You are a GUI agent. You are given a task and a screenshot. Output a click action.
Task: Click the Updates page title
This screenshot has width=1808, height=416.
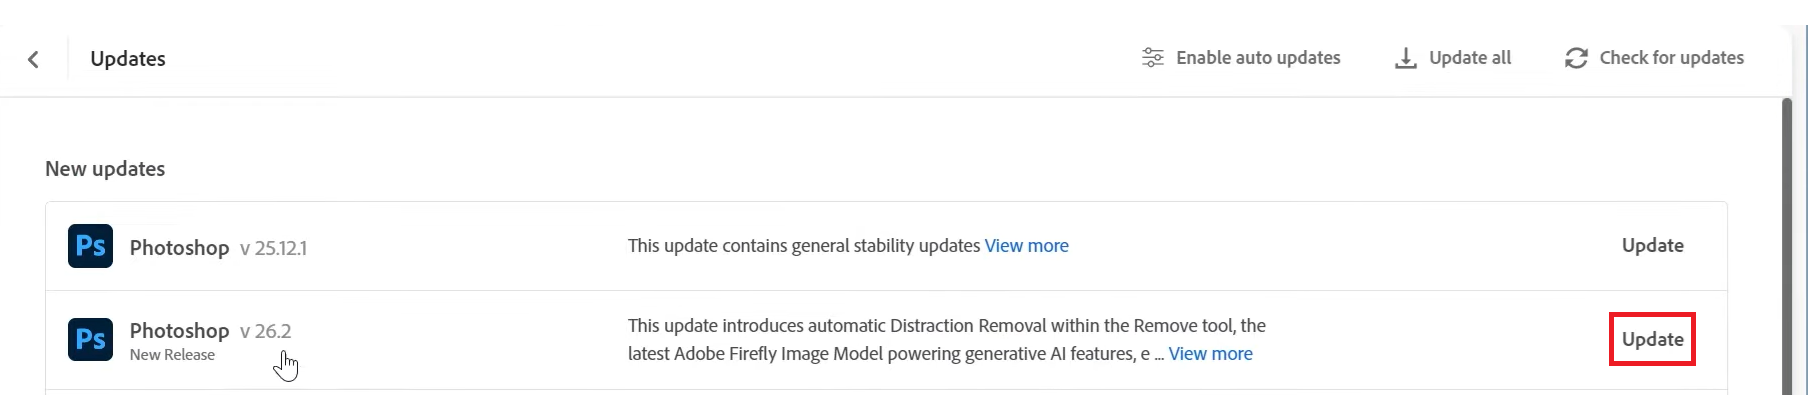(128, 59)
